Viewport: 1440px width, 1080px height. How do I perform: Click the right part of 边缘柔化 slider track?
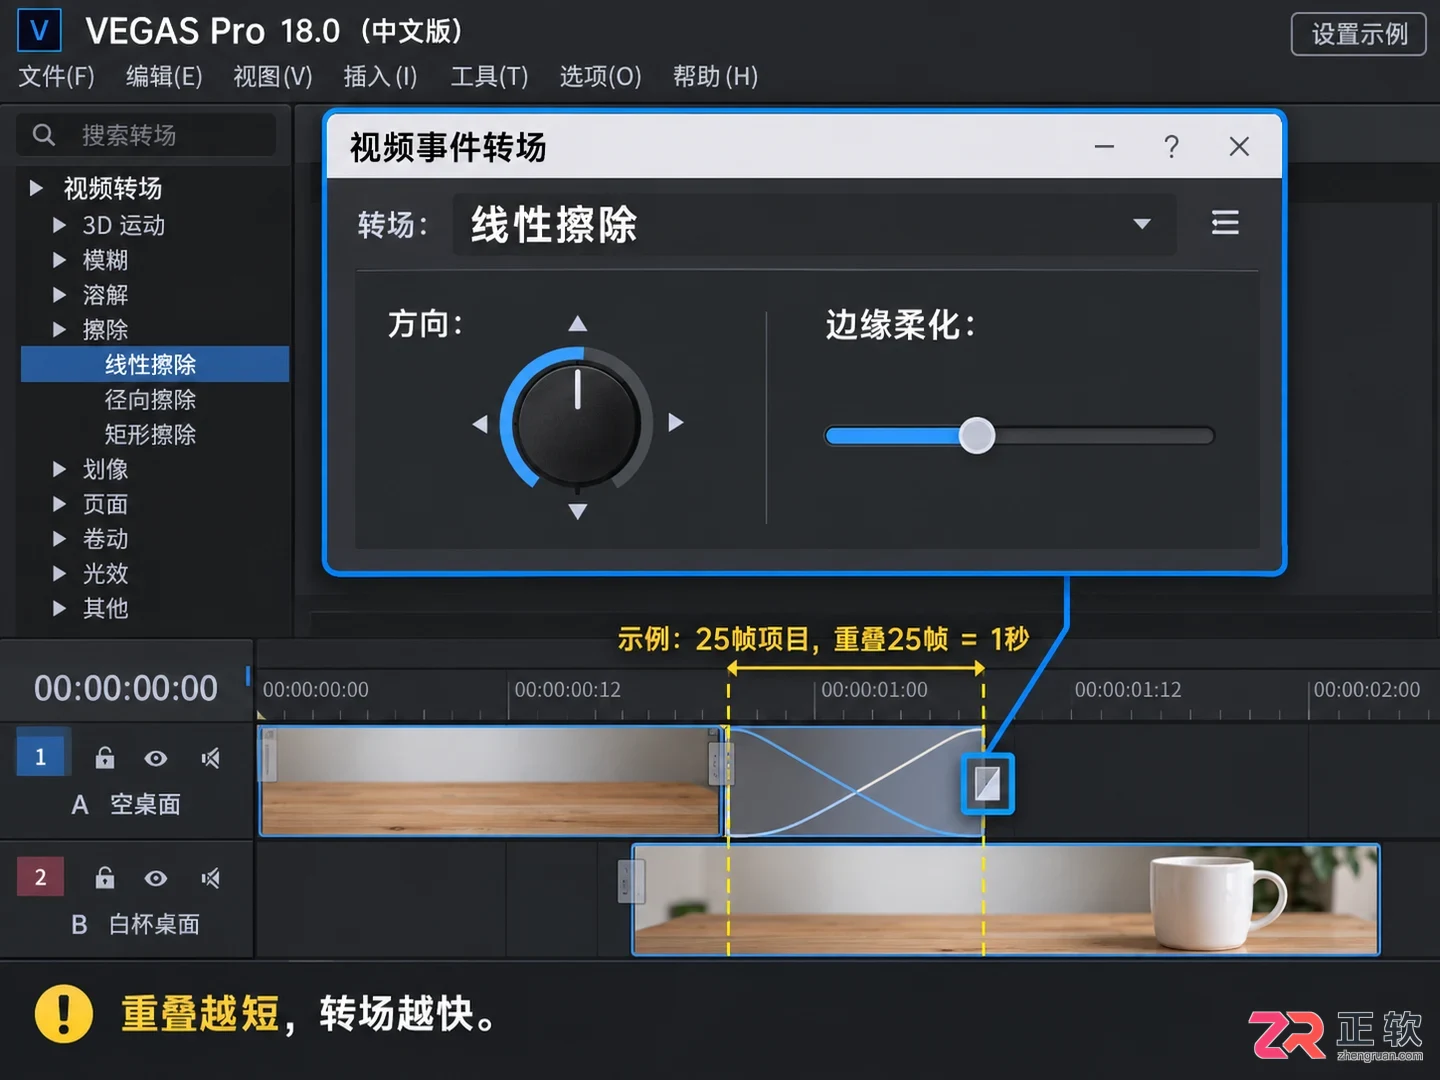coord(1105,435)
